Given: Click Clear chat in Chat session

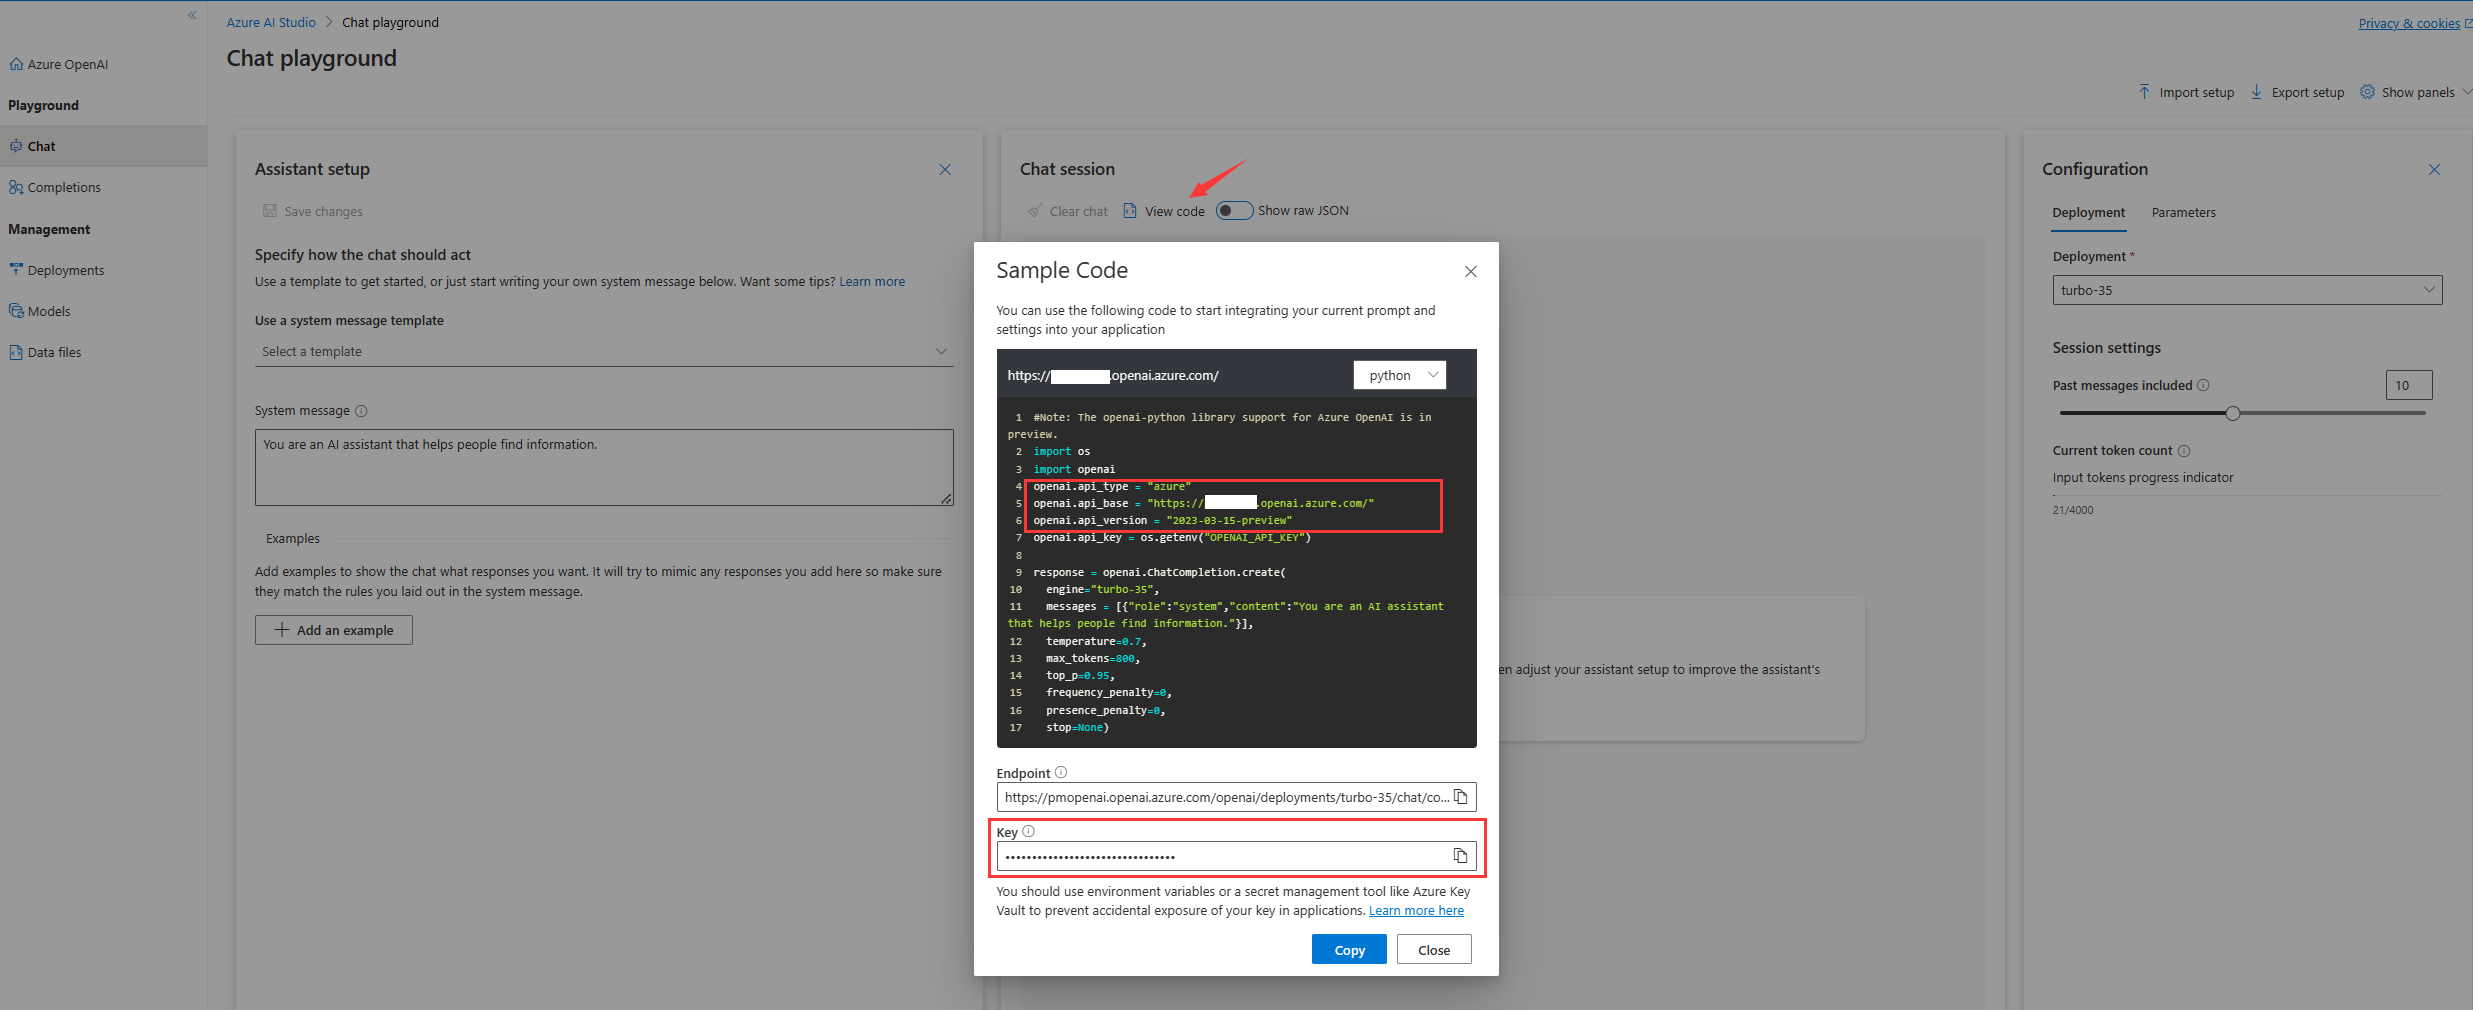Looking at the screenshot, I should pos(1068,211).
